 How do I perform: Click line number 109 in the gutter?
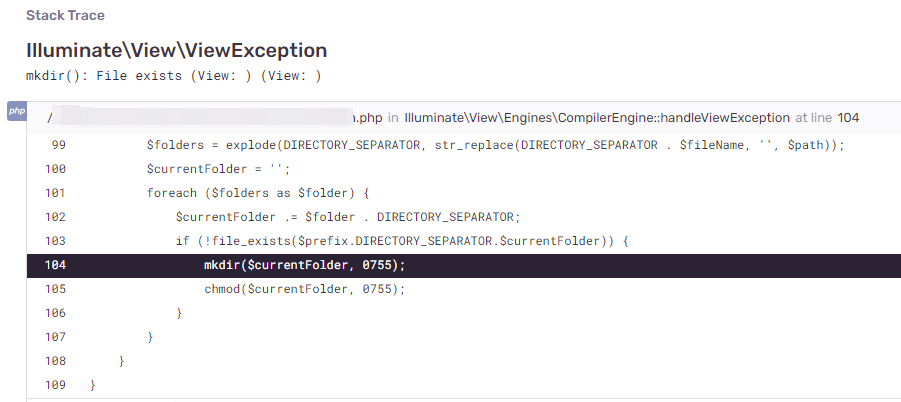pyautogui.click(x=55, y=385)
